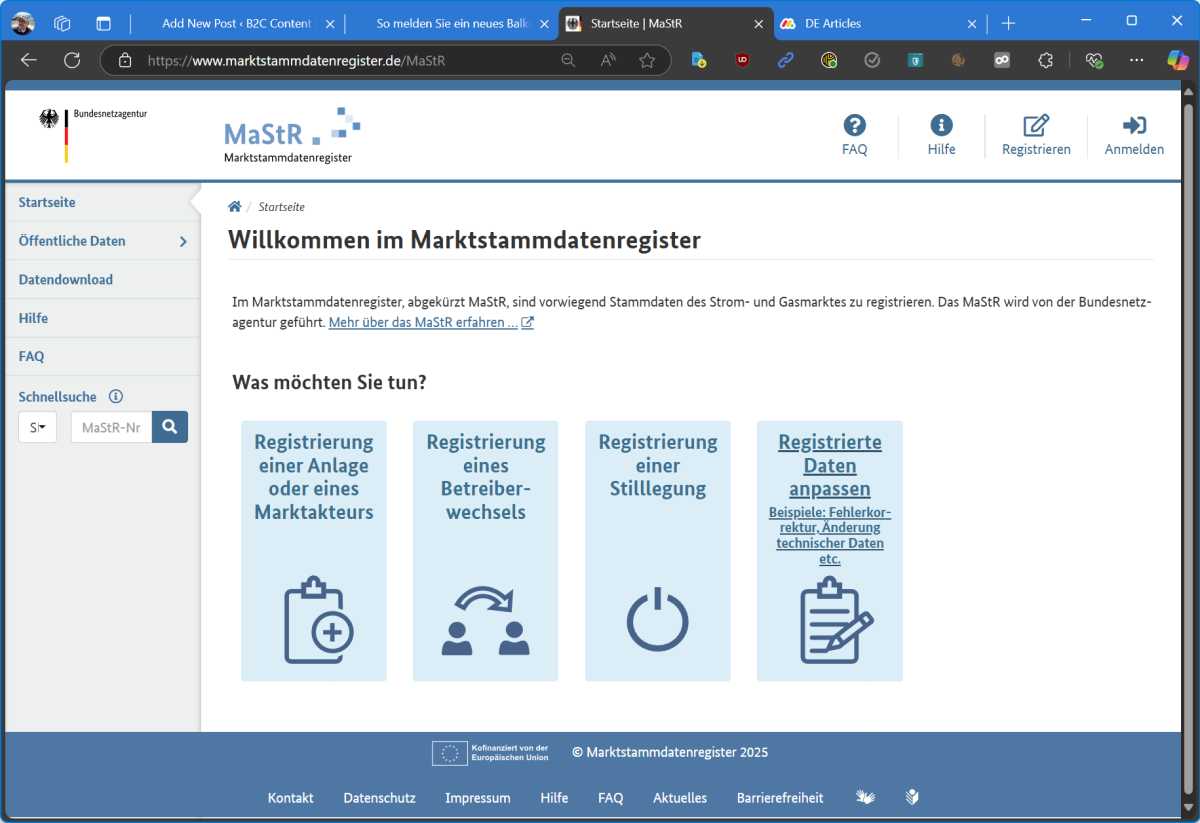Click the FAQ question mark icon

(x=855, y=124)
